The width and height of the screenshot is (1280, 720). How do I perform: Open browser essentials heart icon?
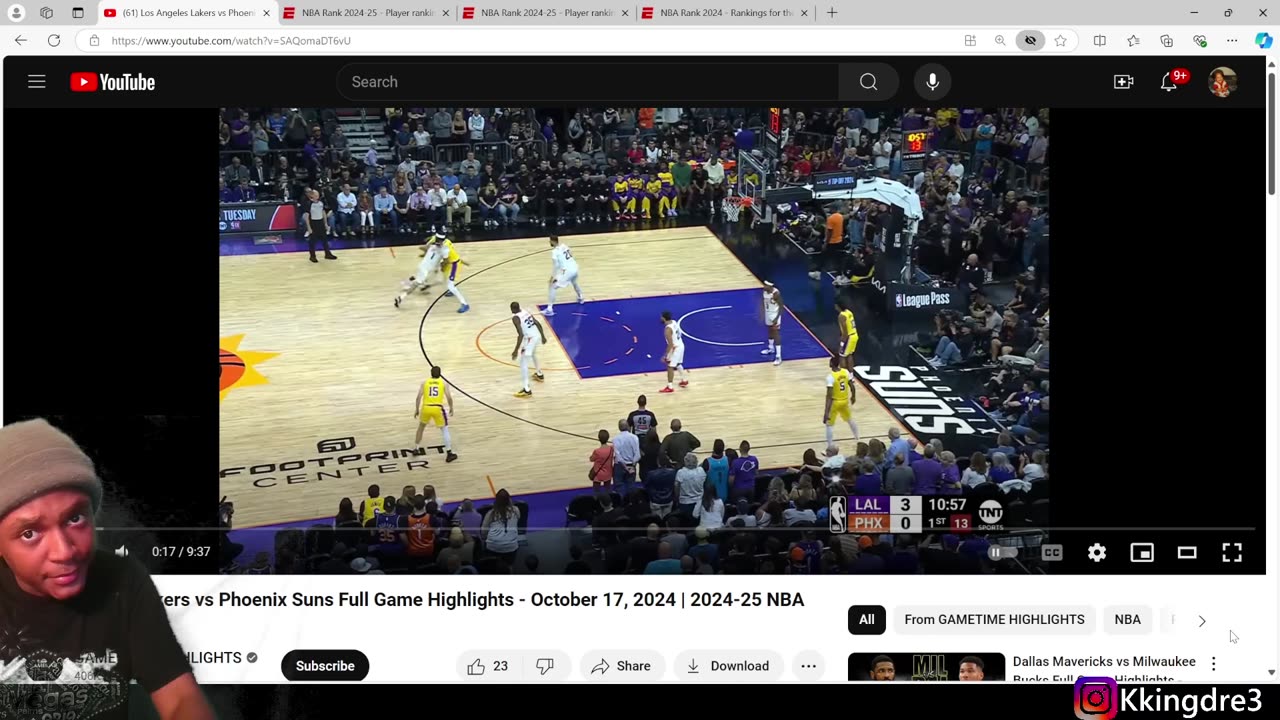[x=1199, y=41]
